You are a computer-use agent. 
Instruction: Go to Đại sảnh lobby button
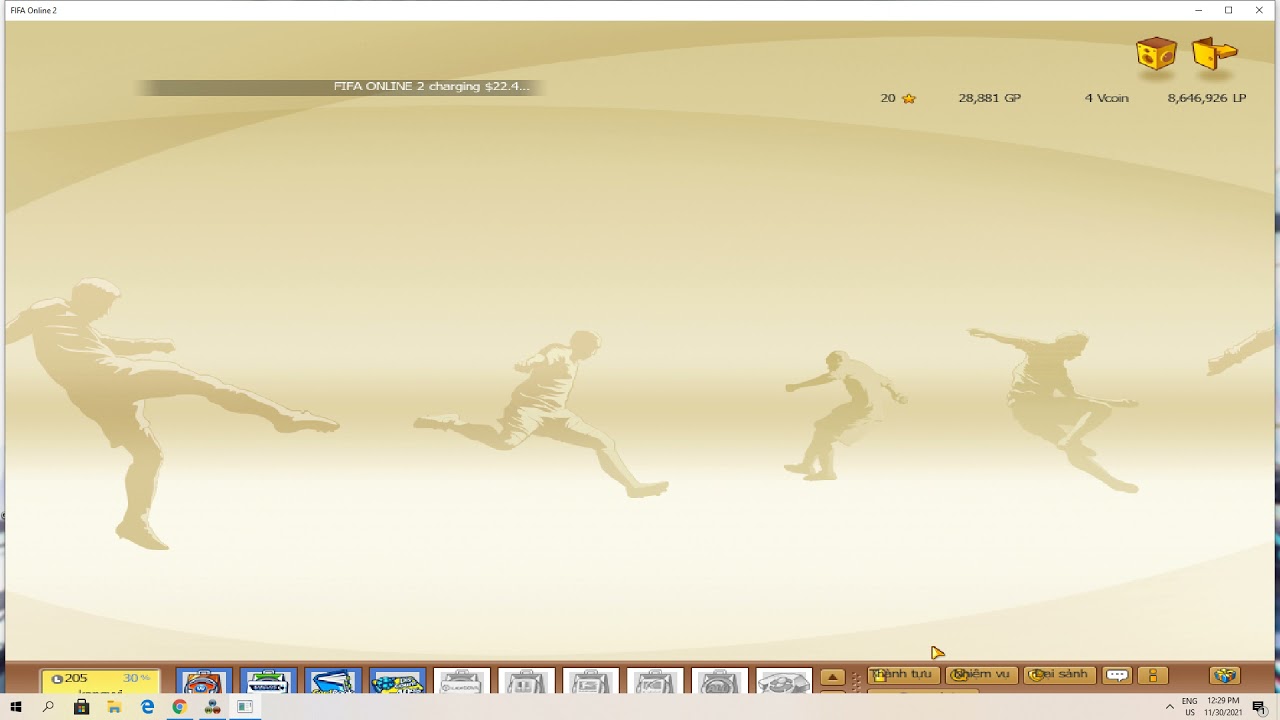click(1059, 675)
